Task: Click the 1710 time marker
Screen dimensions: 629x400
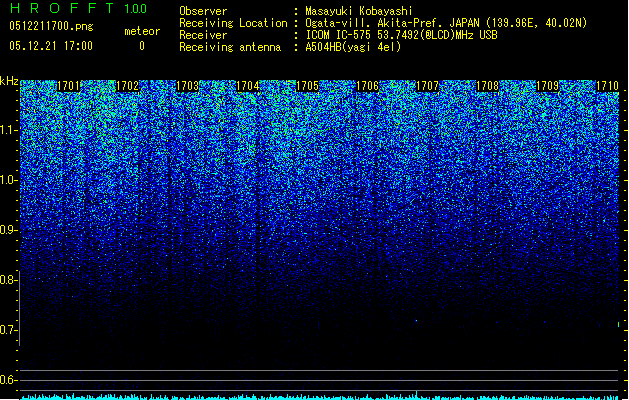Action: (x=607, y=86)
